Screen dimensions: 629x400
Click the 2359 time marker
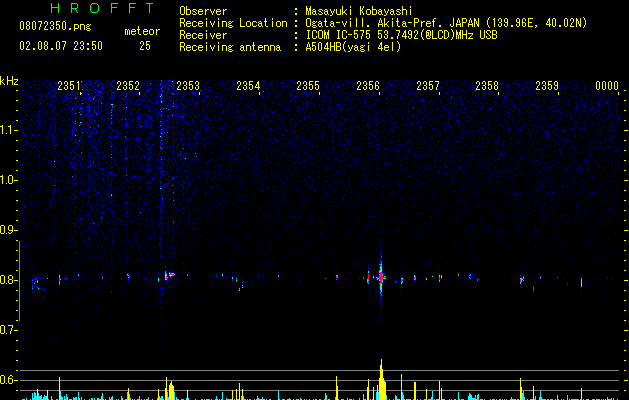[x=547, y=86]
